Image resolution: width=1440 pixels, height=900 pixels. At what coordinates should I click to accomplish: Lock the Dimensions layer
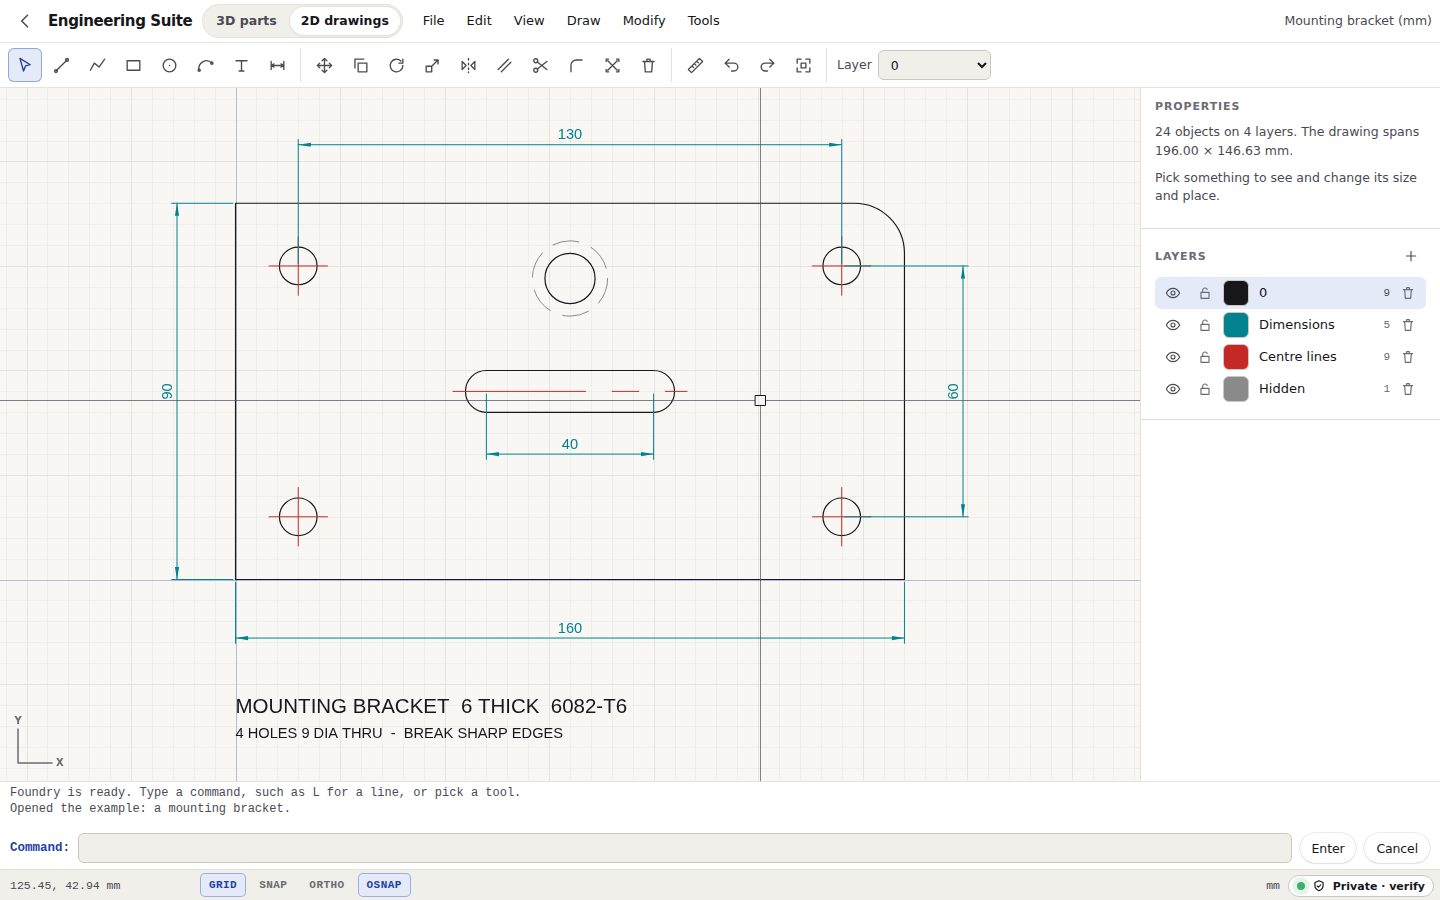click(x=1205, y=325)
